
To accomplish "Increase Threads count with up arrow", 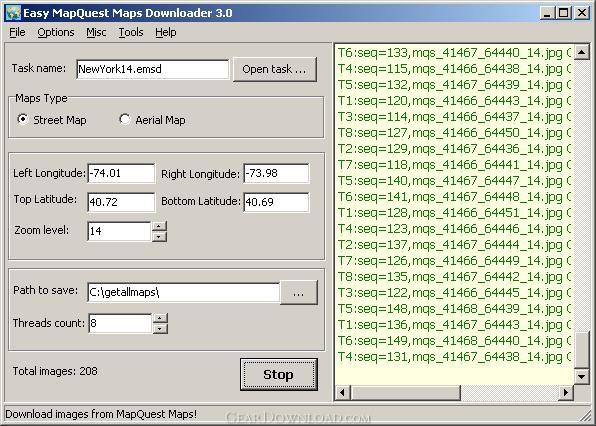I will tap(160, 318).
